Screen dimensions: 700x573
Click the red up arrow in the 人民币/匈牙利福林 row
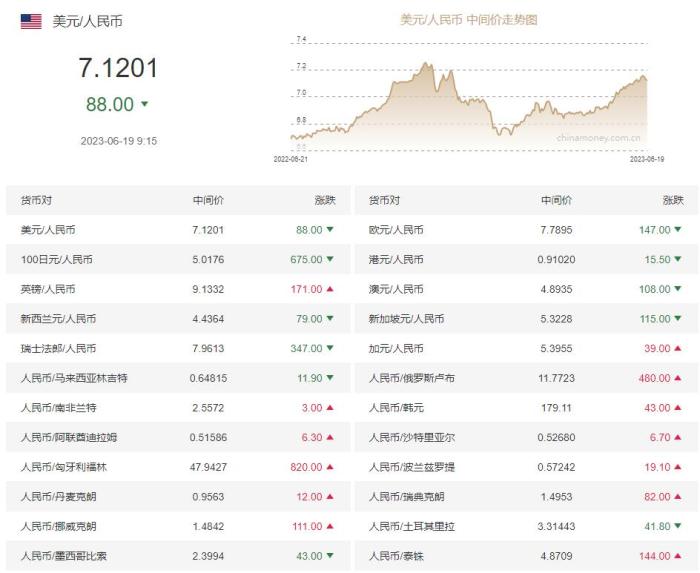click(330, 467)
